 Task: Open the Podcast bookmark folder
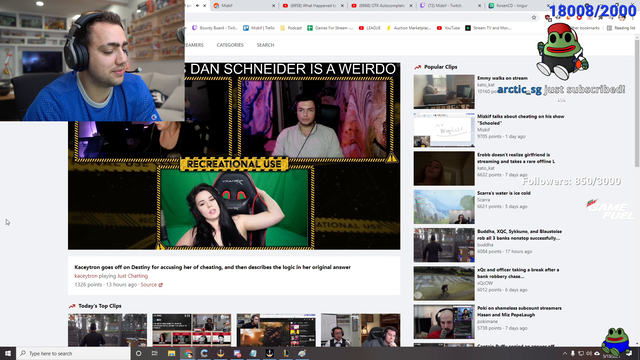pyautogui.click(x=291, y=28)
